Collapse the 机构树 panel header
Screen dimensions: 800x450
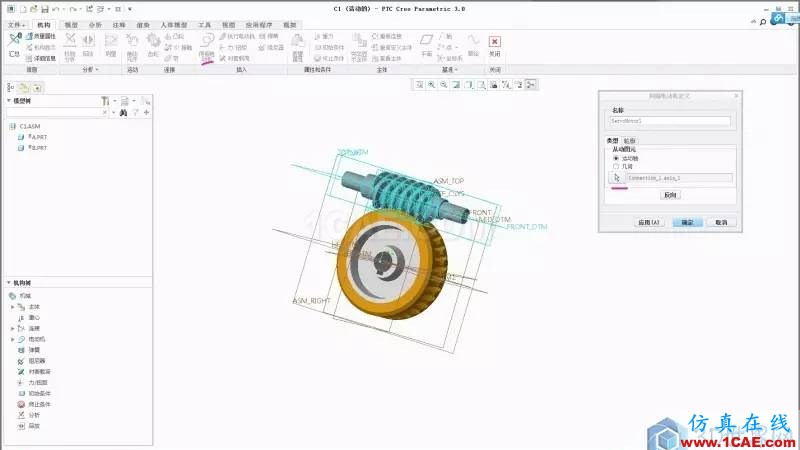9,283
